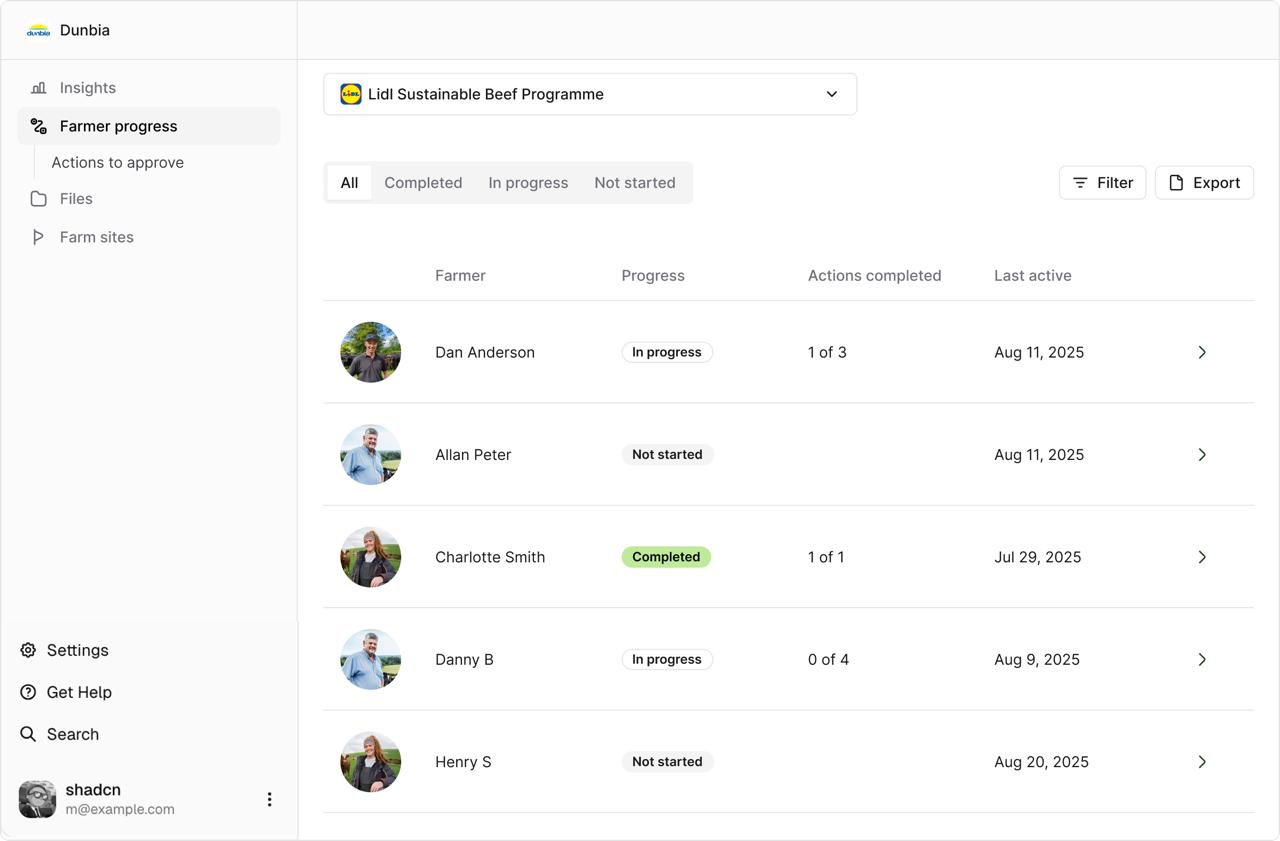Switch to the Completed filter tab

click(423, 182)
